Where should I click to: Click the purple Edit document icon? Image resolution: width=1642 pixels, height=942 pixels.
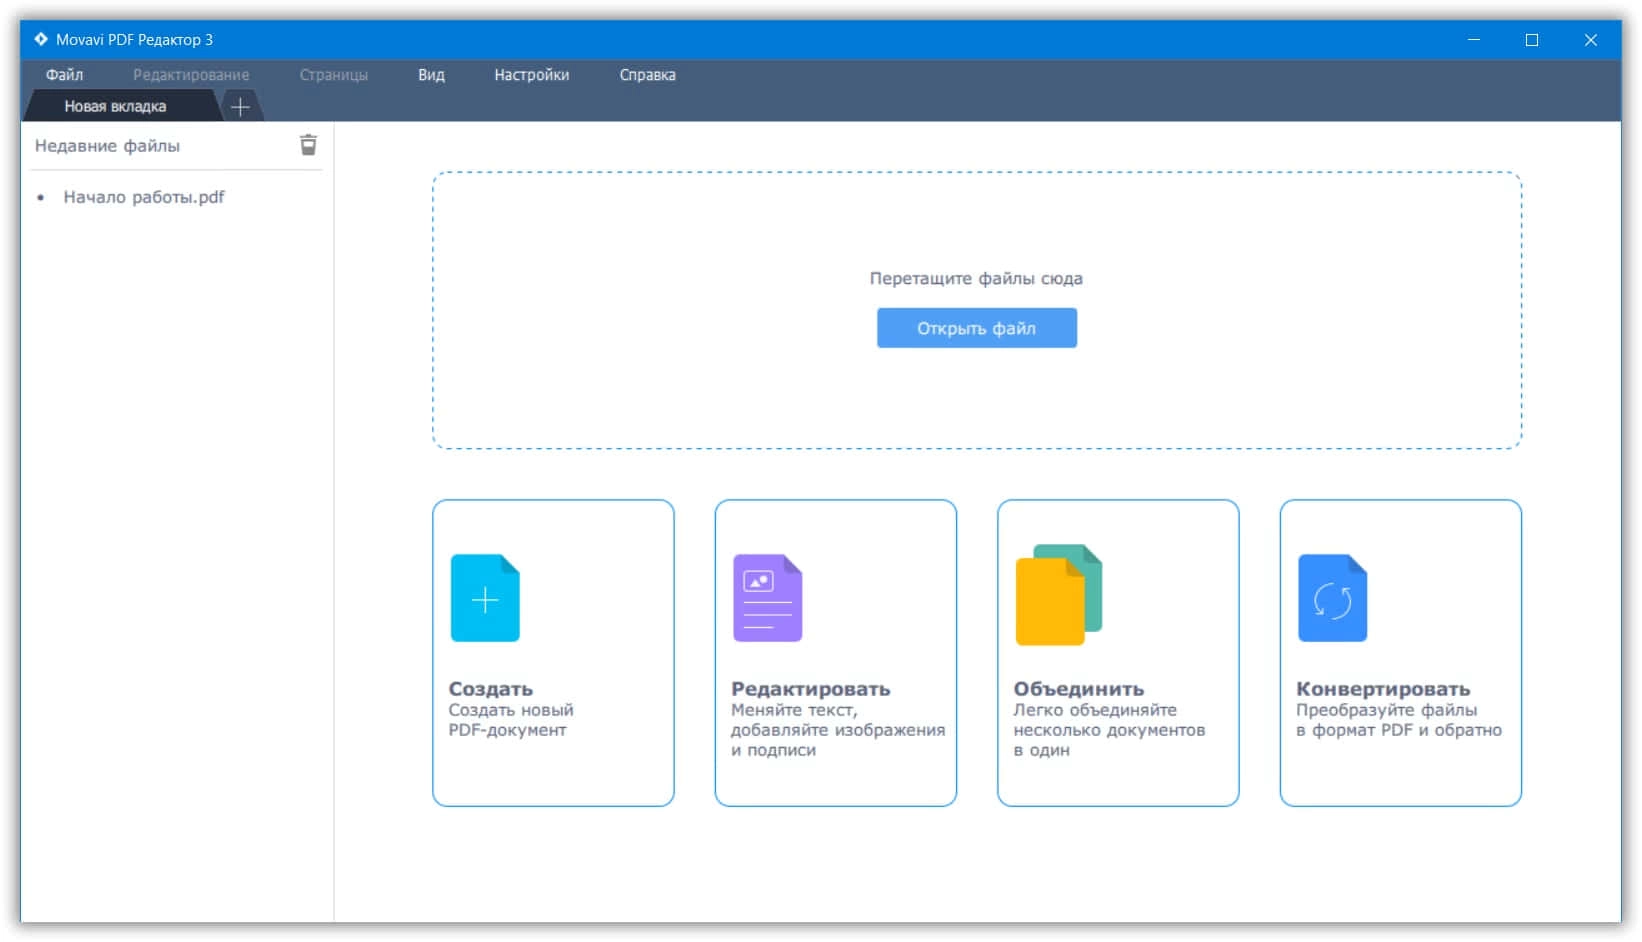(x=768, y=598)
